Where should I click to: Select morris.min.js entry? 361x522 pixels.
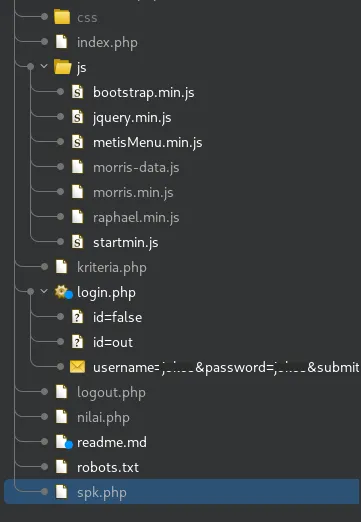(133, 193)
